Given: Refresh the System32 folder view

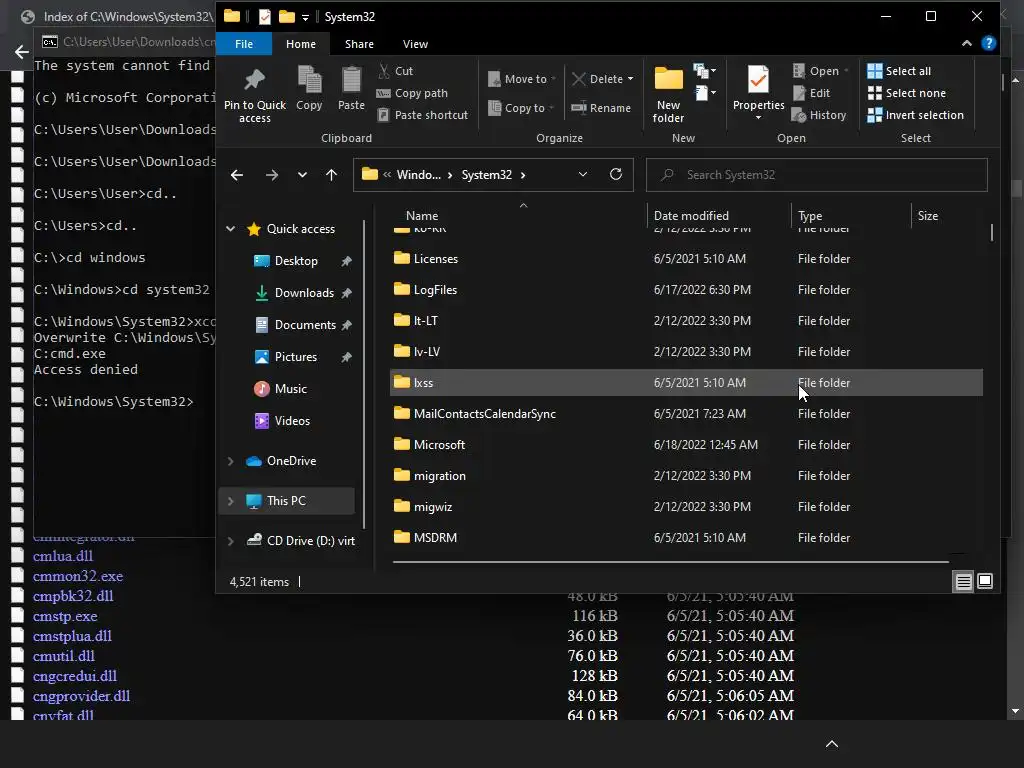Looking at the screenshot, I should pos(616,174).
